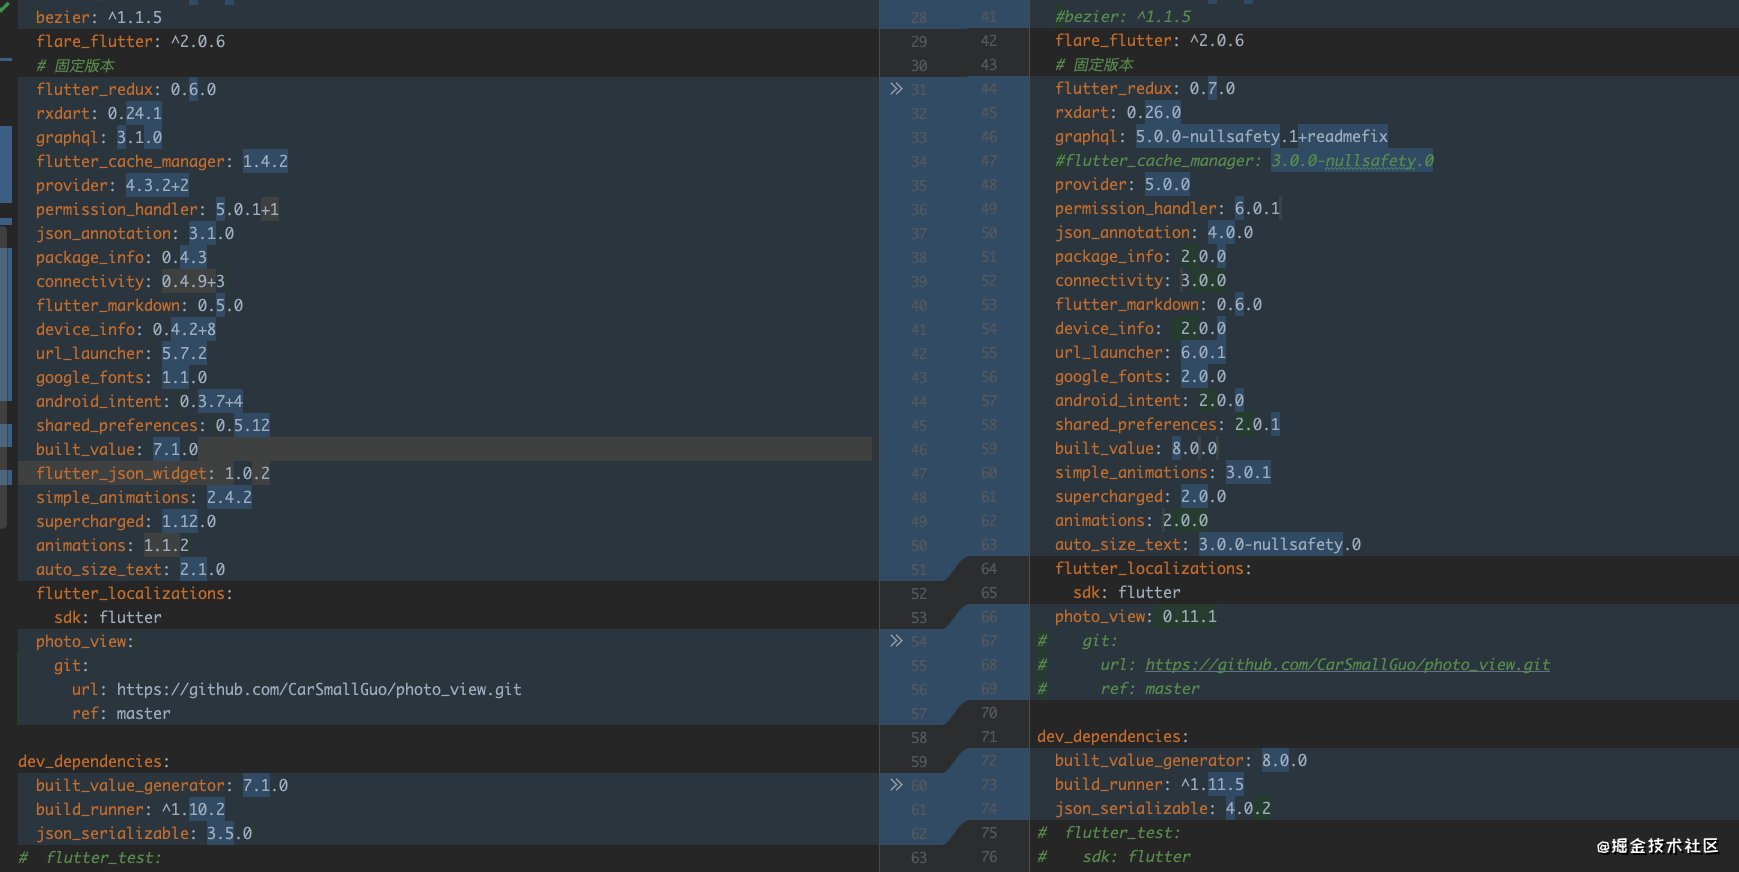Select provider: 5.0.0 line
This screenshot has height=872, width=1739.
click(x=1122, y=184)
